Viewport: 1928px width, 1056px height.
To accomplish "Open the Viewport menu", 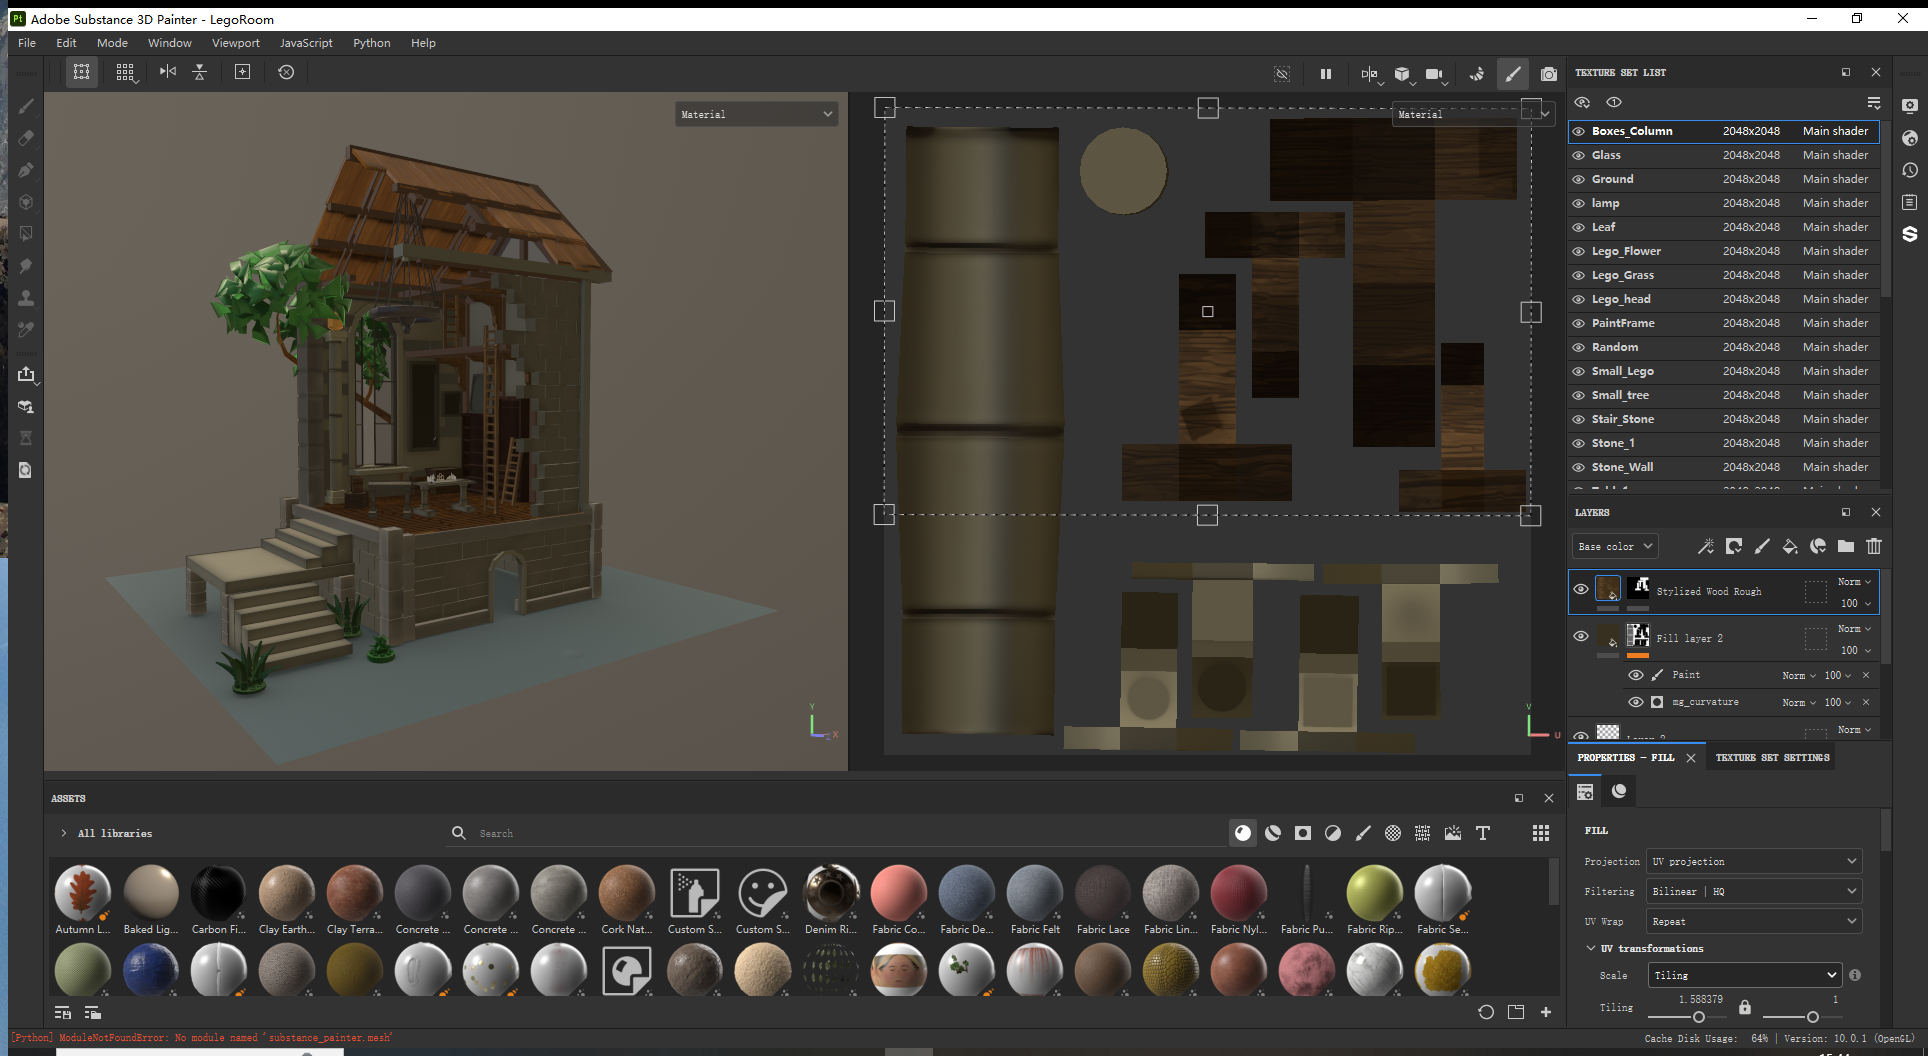I will [x=235, y=43].
